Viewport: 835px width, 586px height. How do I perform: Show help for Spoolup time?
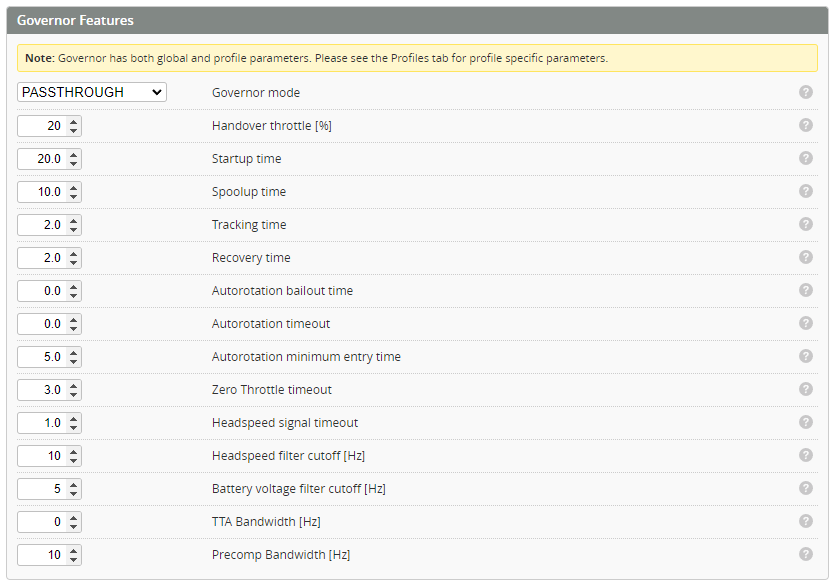click(806, 191)
